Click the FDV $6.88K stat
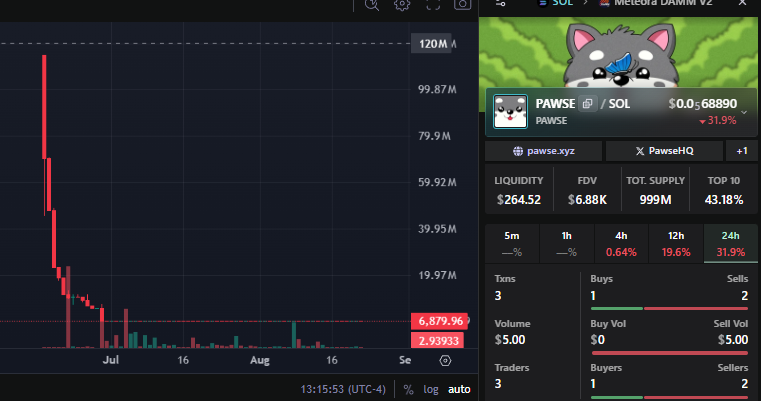Image resolution: width=761 pixels, height=401 pixels. [x=587, y=190]
